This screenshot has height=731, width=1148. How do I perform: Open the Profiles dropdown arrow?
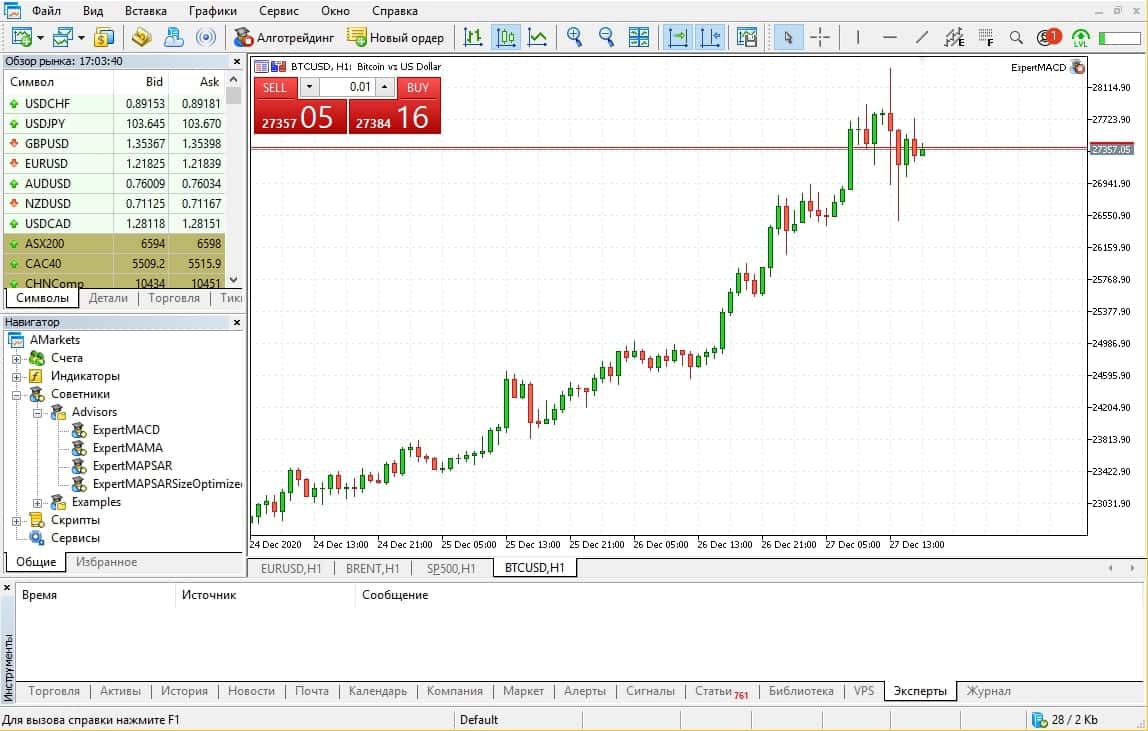pyautogui.click(x=81, y=37)
